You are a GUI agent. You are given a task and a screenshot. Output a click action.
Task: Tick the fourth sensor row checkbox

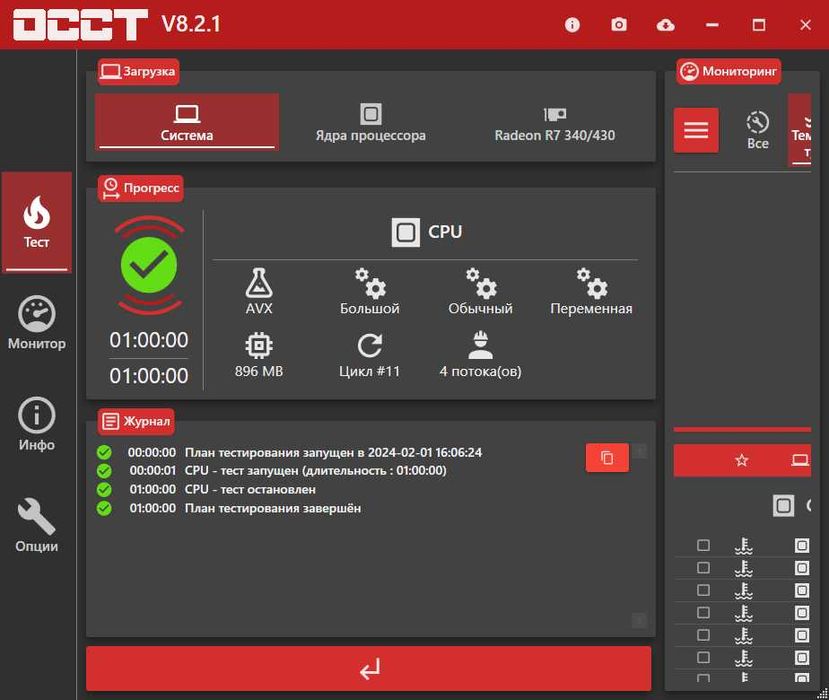(703, 613)
